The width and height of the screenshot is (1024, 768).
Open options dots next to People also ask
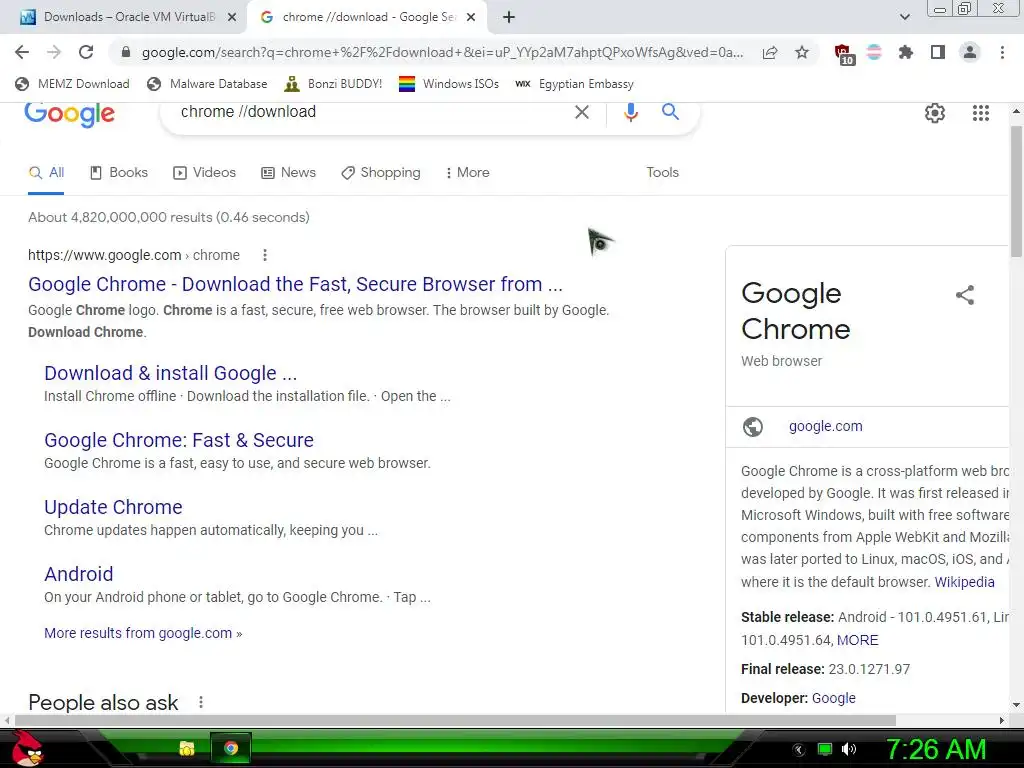click(x=200, y=702)
